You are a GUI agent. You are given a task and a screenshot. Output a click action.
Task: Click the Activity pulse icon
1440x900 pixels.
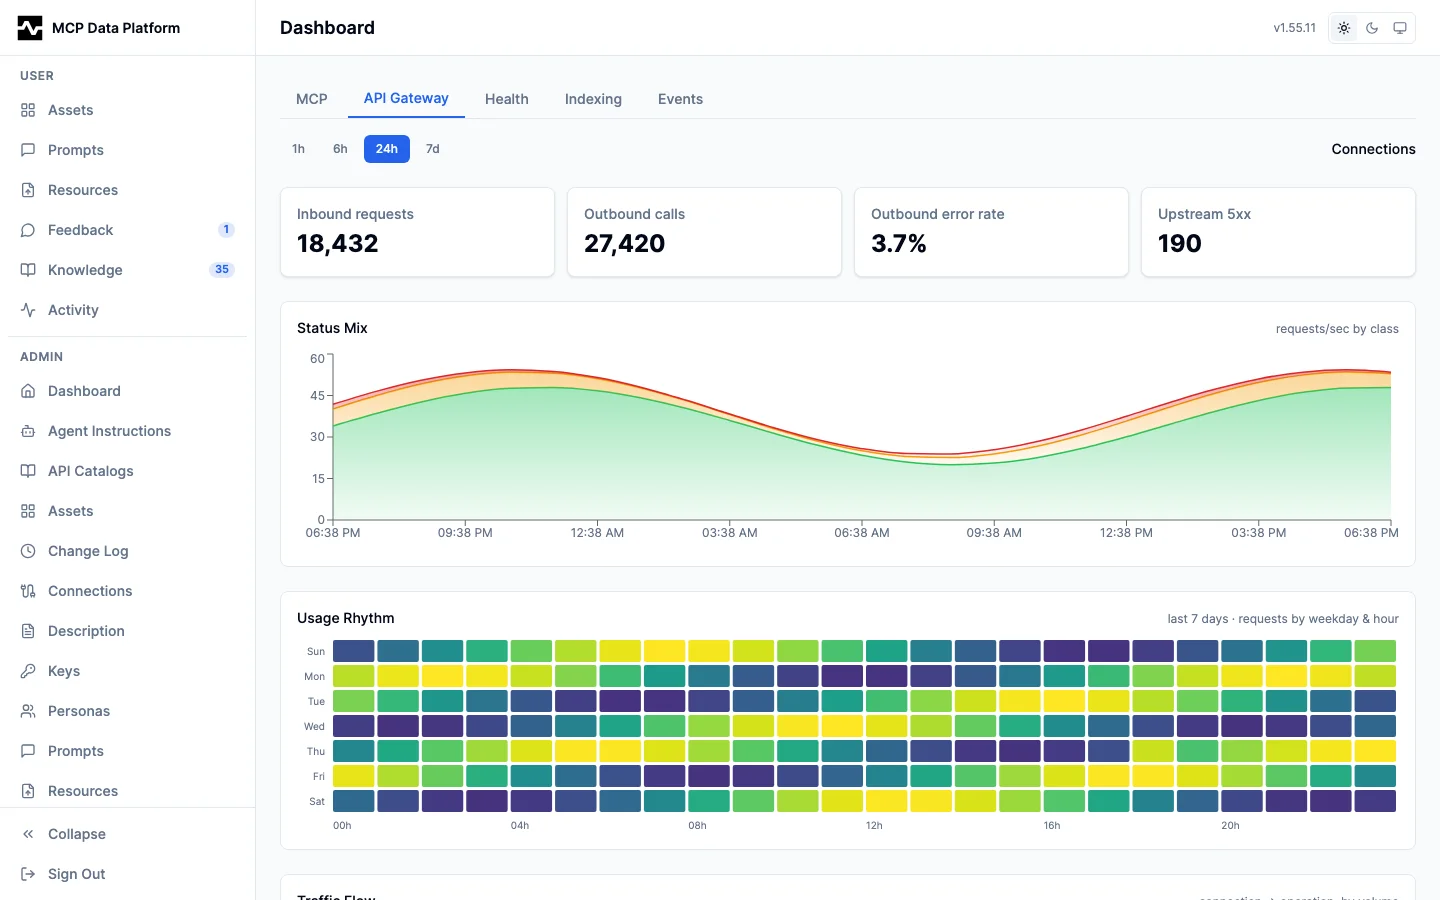[x=28, y=310]
